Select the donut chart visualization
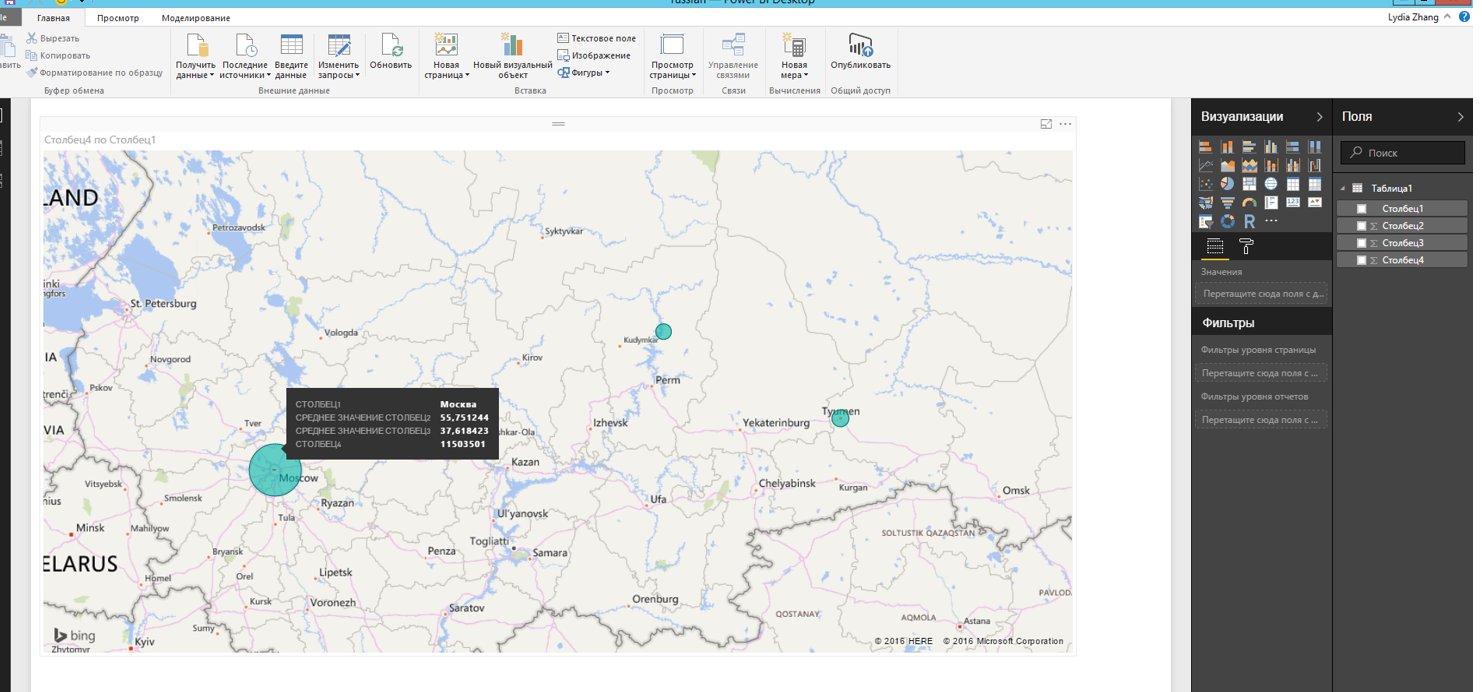This screenshot has height=692, width=1482. [x=1228, y=221]
